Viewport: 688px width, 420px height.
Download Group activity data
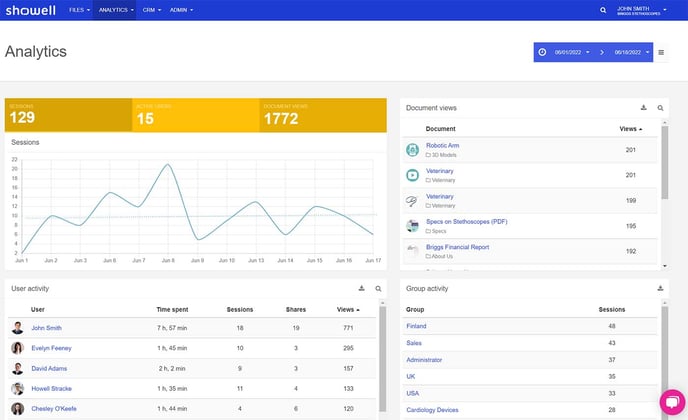pyautogui.click(x=660, y=288)
